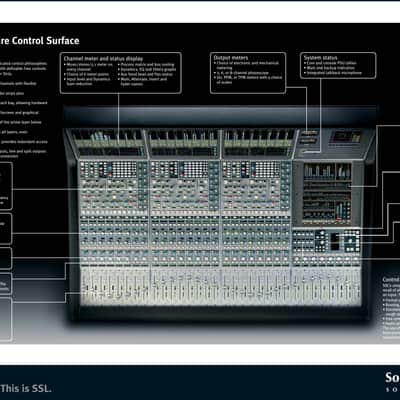Click the master section fader strip bank
Screen dimensions: 400x400
click(x=327, y=285)
